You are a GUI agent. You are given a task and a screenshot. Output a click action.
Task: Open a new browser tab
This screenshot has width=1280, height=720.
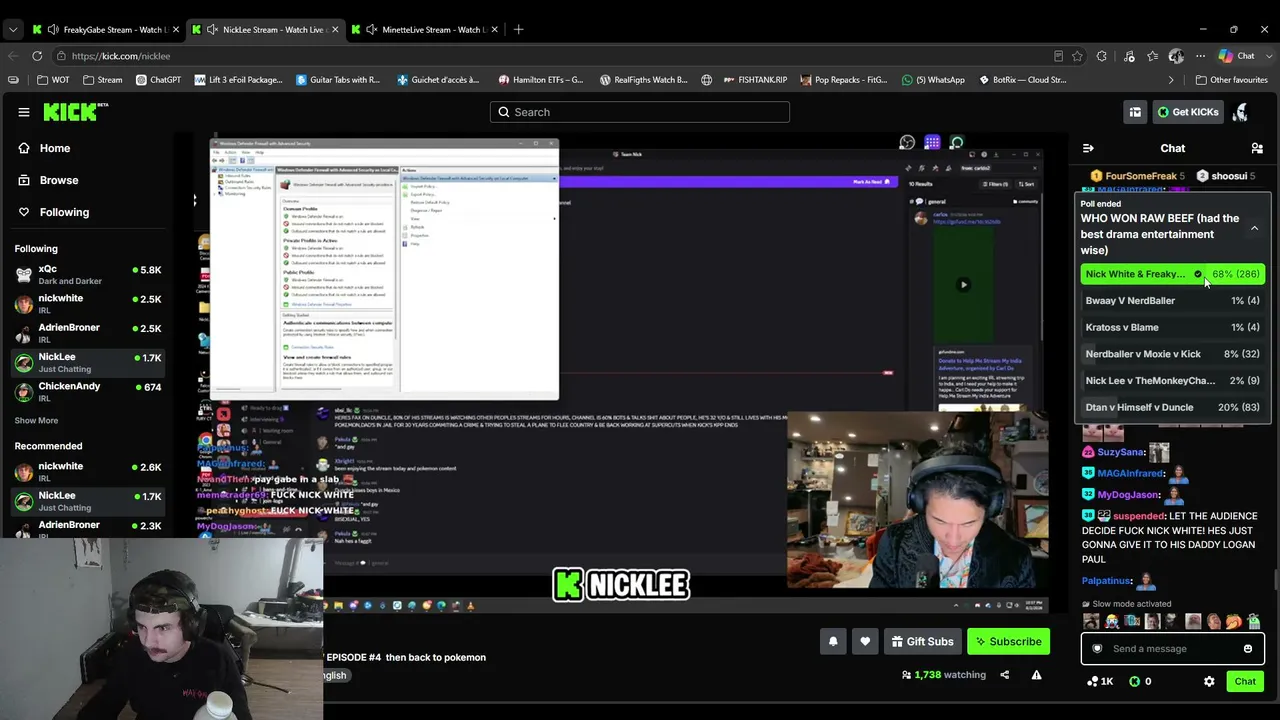coord(518,30)
